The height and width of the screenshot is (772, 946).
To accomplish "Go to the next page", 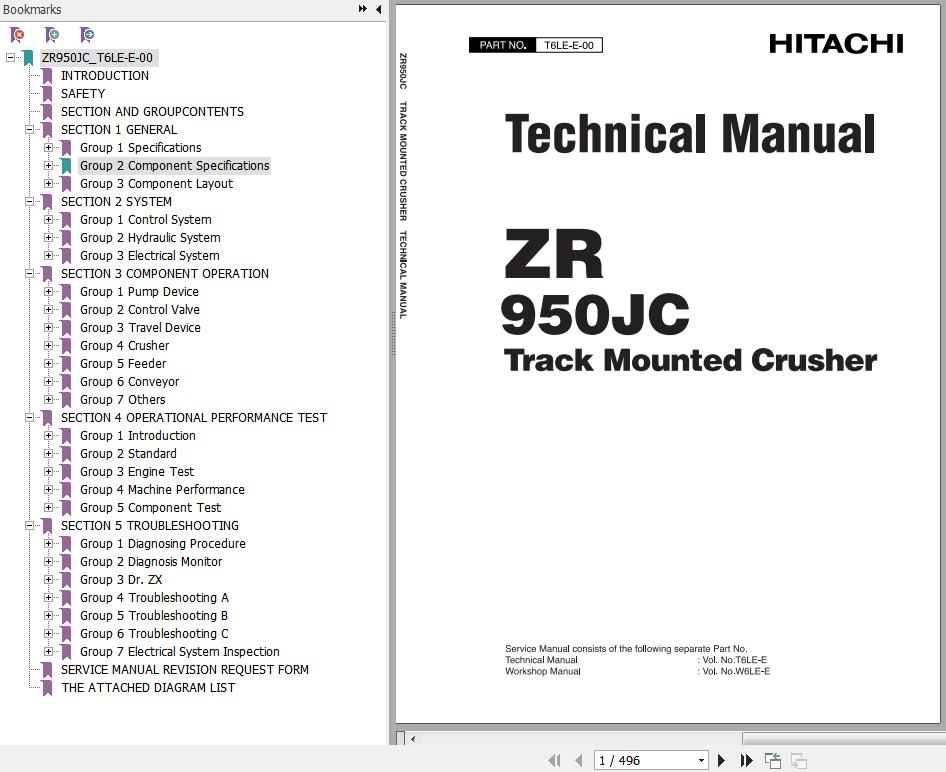I will [721, 761].
